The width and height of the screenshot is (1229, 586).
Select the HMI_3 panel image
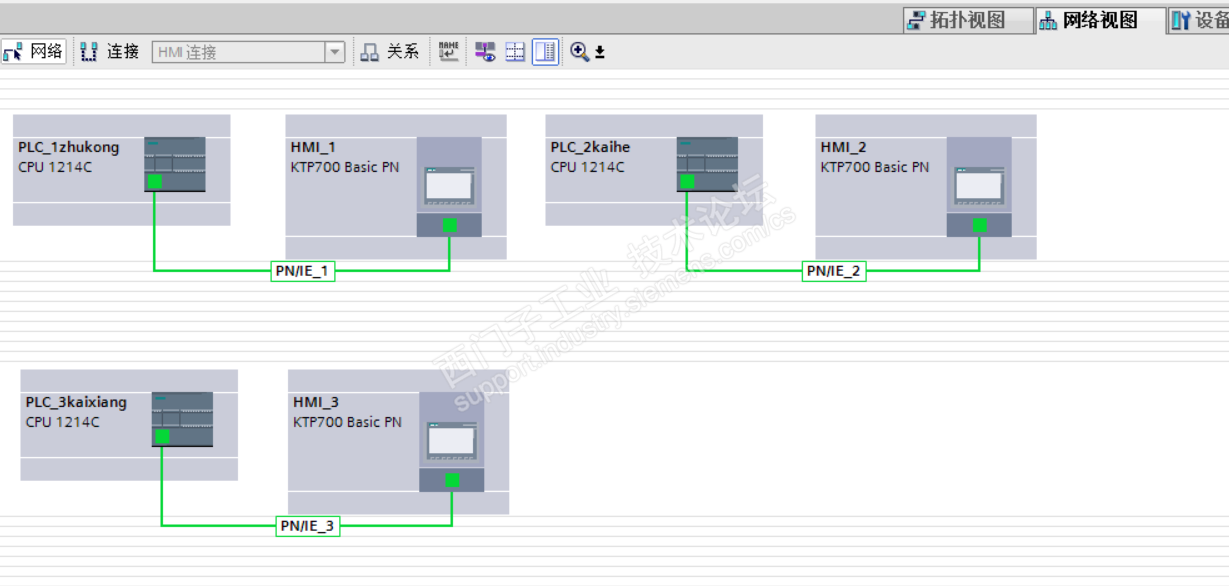point(452,442)
